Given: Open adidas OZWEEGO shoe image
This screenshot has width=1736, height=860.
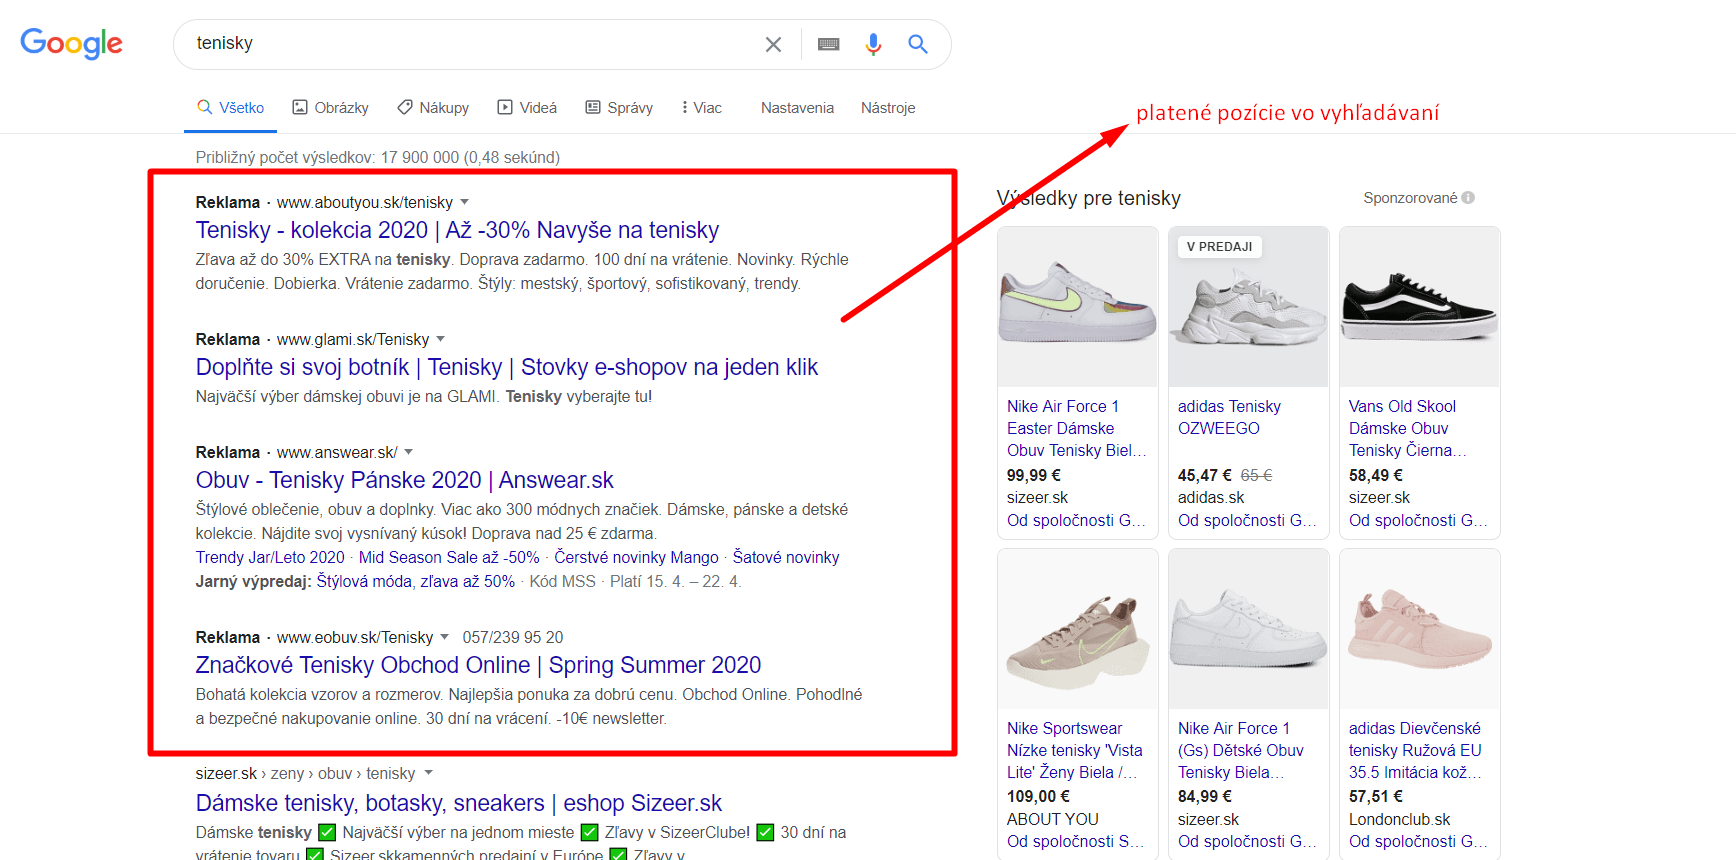Looking at the screenshot, I should pos(1249,307).
